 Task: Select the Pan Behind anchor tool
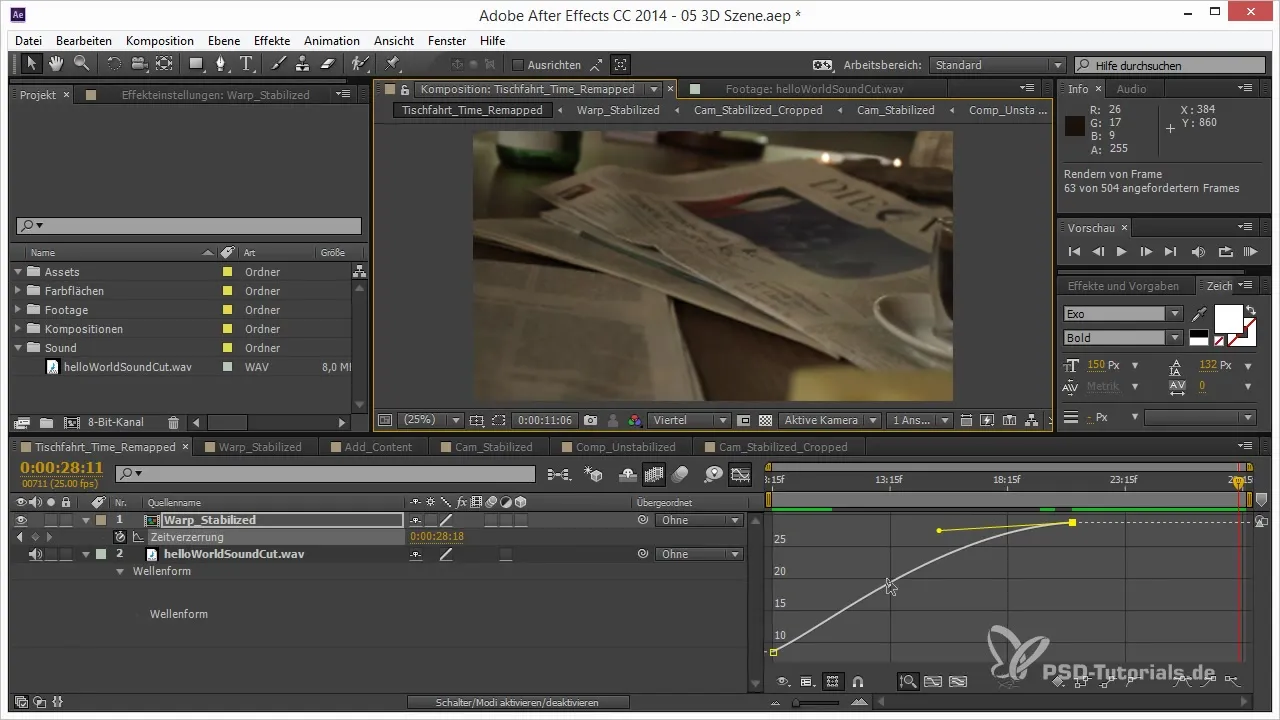[x=164, y=64]
